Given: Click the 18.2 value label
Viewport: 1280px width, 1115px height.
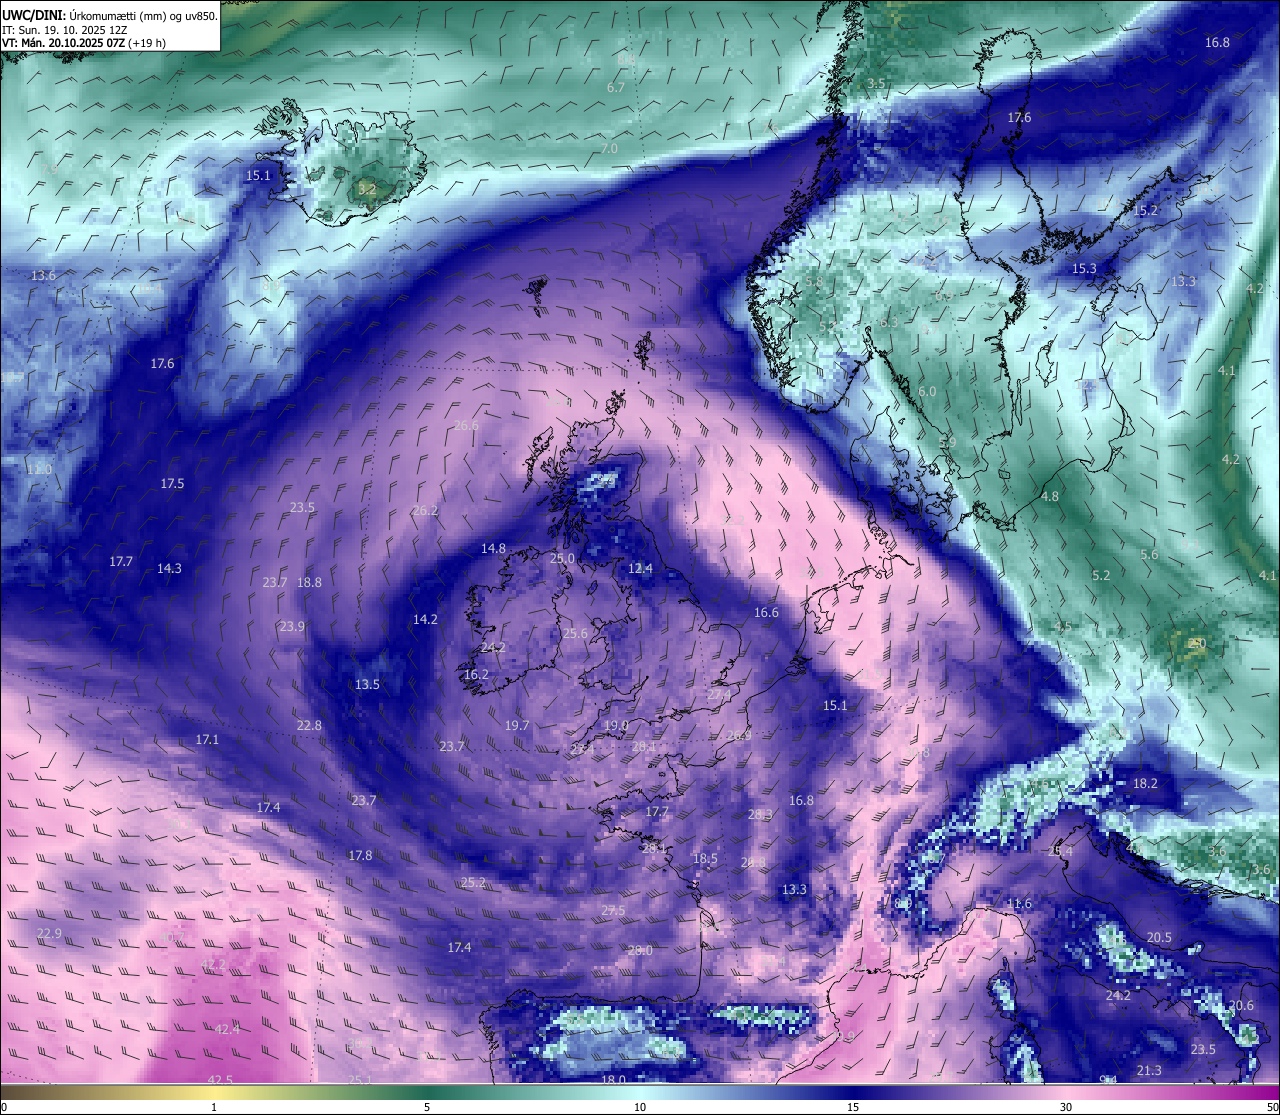Looking at the screenshot, I should pos(1145,784).
